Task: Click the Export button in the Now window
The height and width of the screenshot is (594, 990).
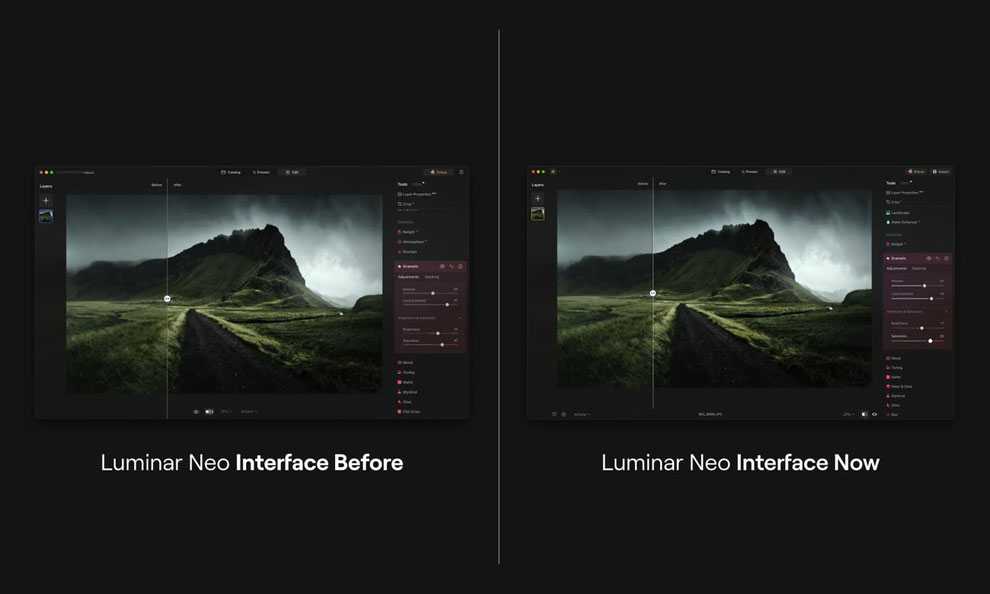Action: (941, 171)
